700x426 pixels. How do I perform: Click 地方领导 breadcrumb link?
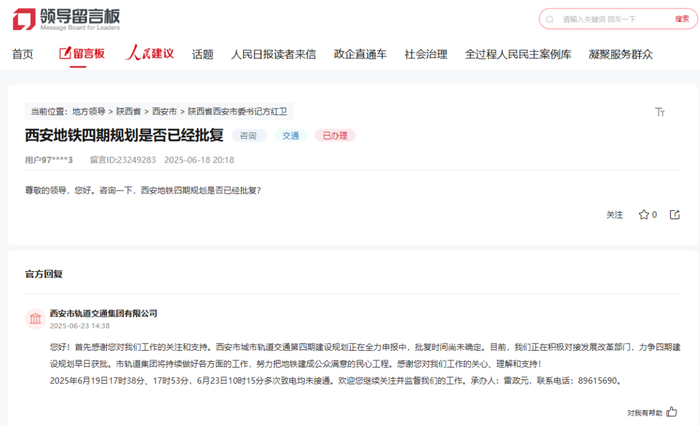tap(89, 111)
